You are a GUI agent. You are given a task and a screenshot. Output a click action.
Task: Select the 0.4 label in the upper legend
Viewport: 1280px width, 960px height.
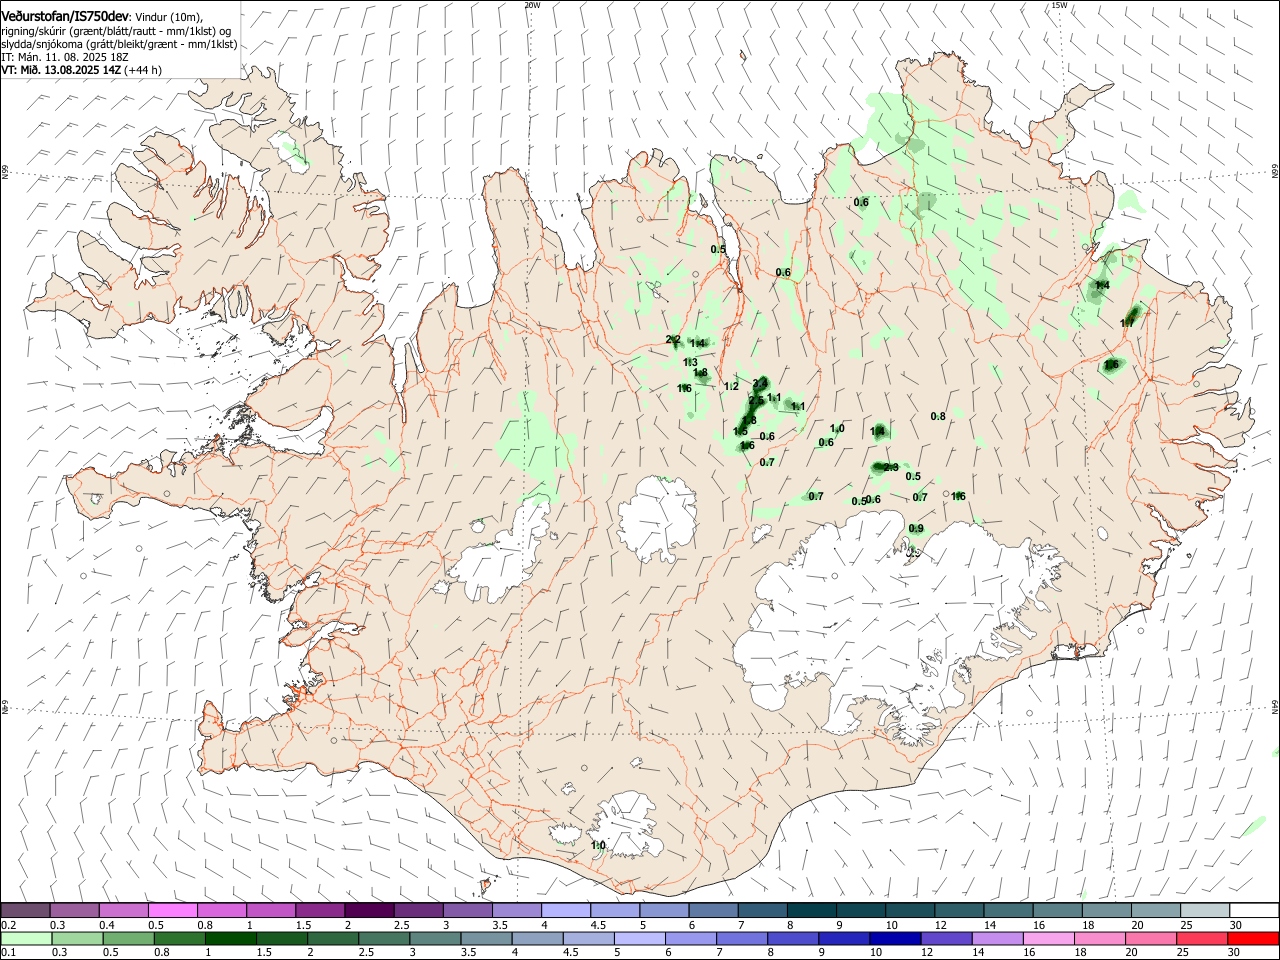[107, 925]
